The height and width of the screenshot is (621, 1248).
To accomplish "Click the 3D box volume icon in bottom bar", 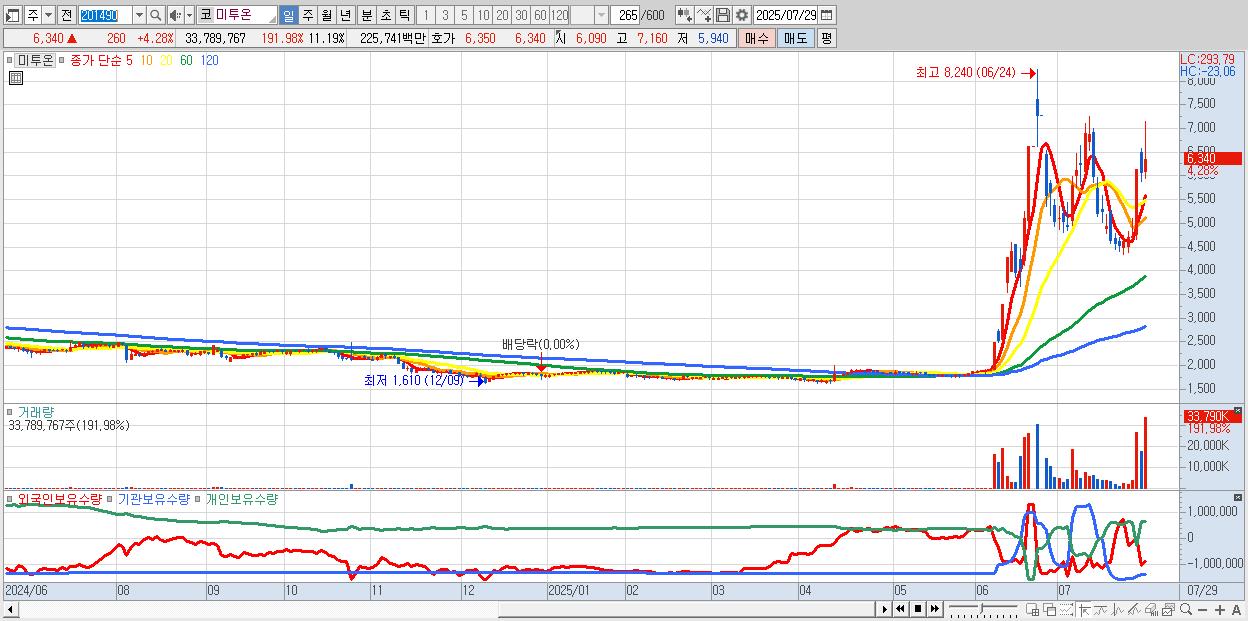I will (1152, 610).
